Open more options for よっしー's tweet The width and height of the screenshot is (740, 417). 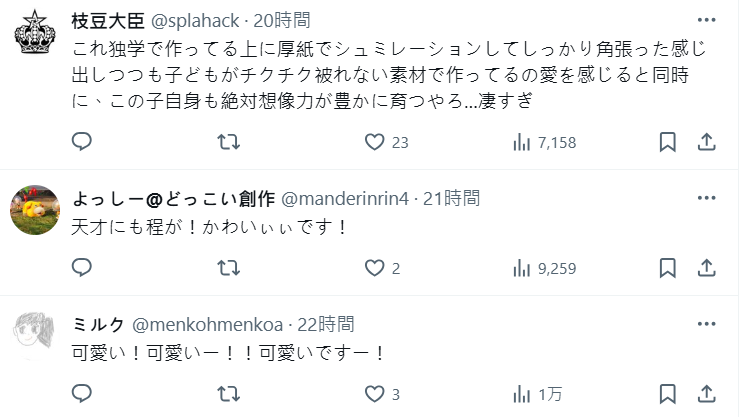[706, 198]
